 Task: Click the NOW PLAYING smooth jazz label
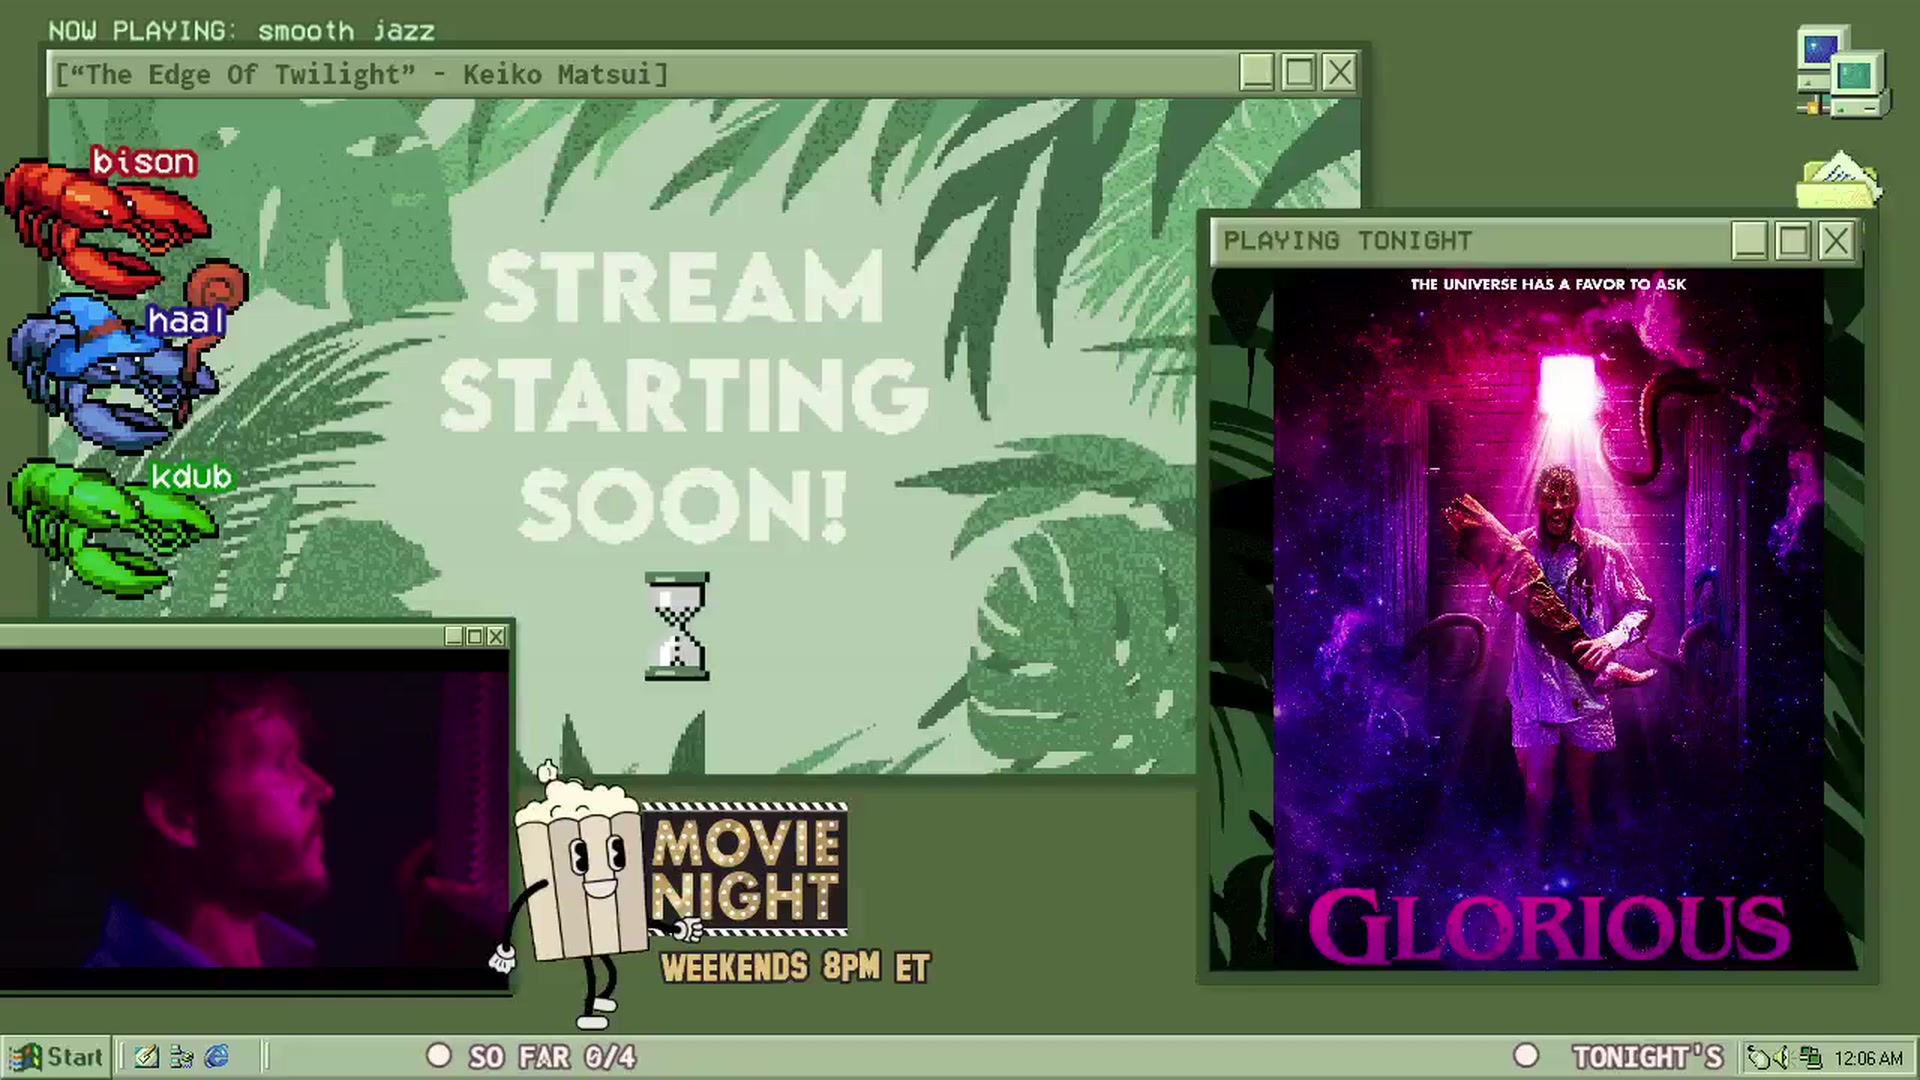(x=241, y=31)
